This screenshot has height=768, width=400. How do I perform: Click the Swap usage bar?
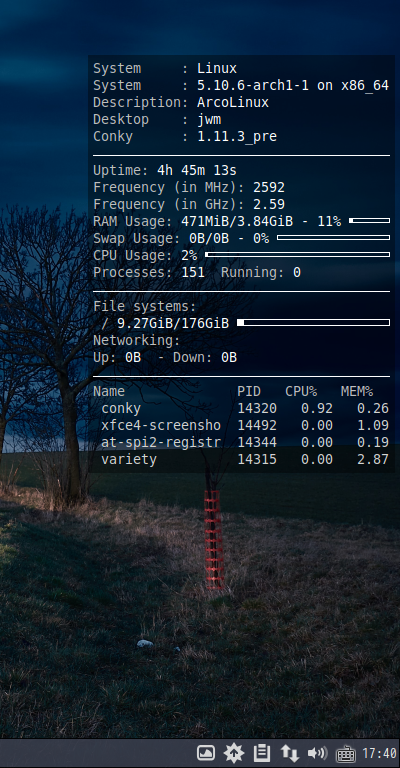[x=333, y=238]
